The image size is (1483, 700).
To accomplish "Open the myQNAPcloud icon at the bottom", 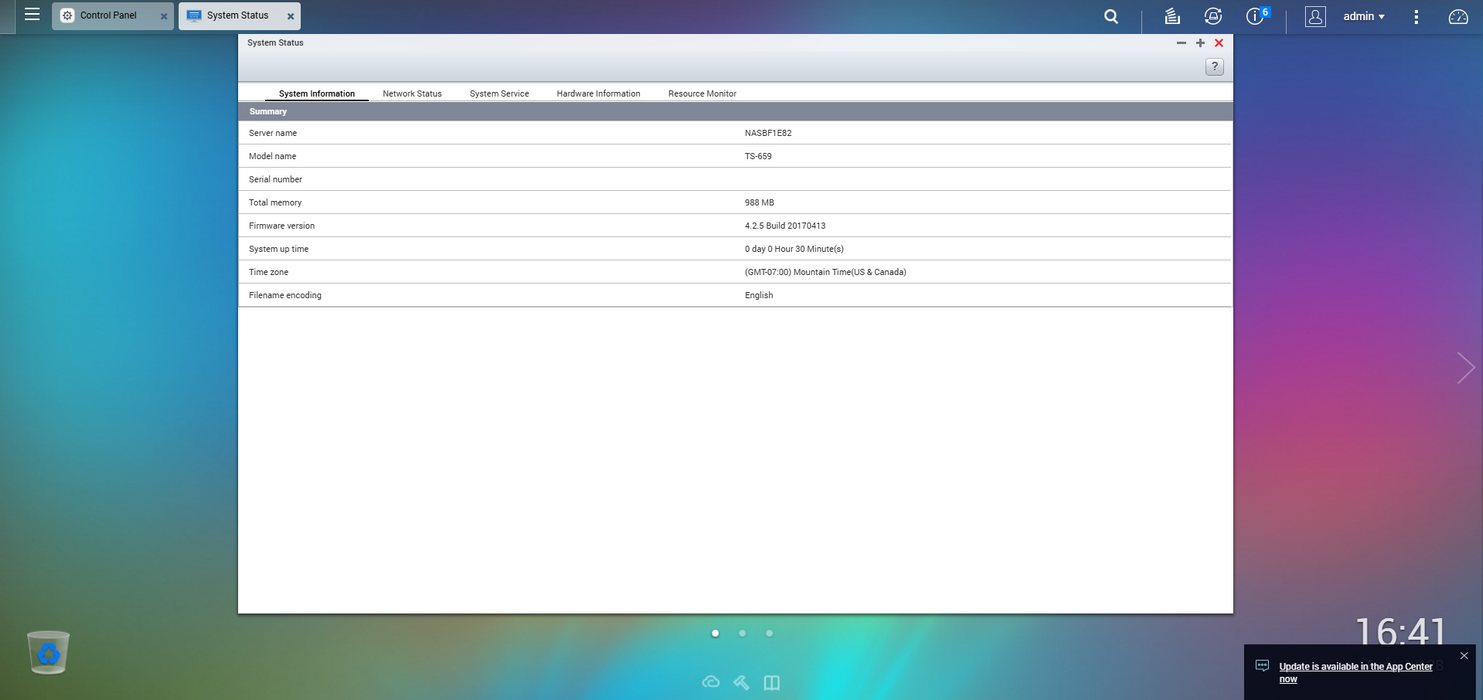I will (711, 682).
